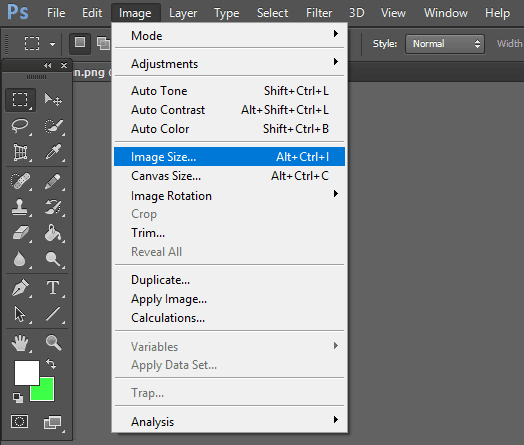Open the Edit menu

(92, 13)
